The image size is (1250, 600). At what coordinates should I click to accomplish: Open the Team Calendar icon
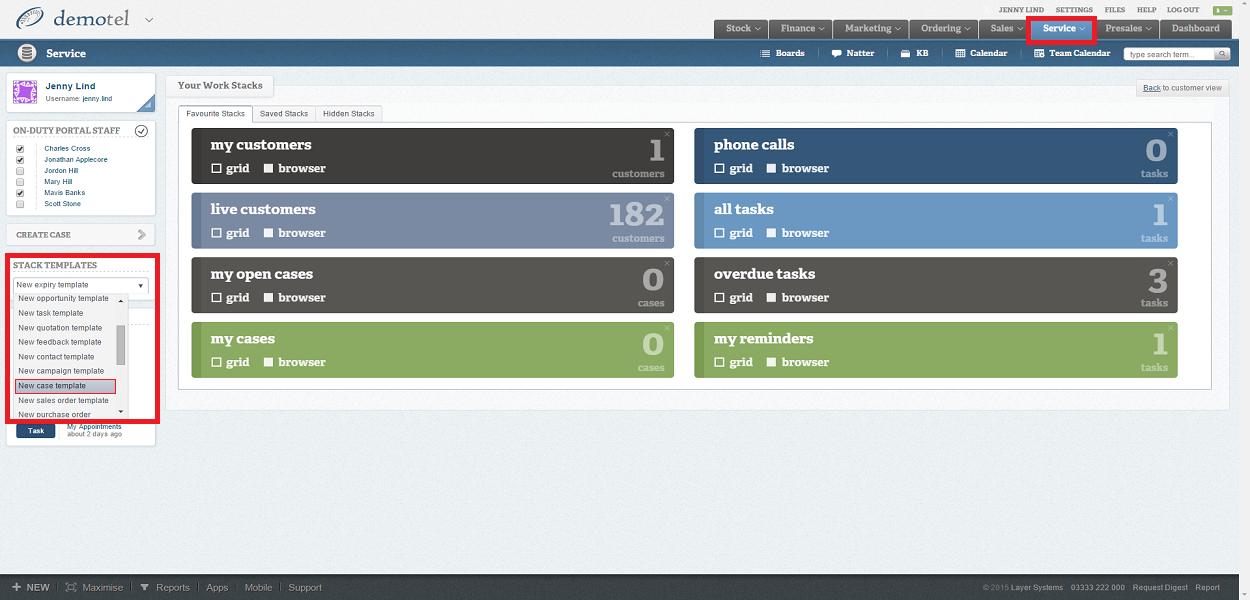[x=1039, y=53]
